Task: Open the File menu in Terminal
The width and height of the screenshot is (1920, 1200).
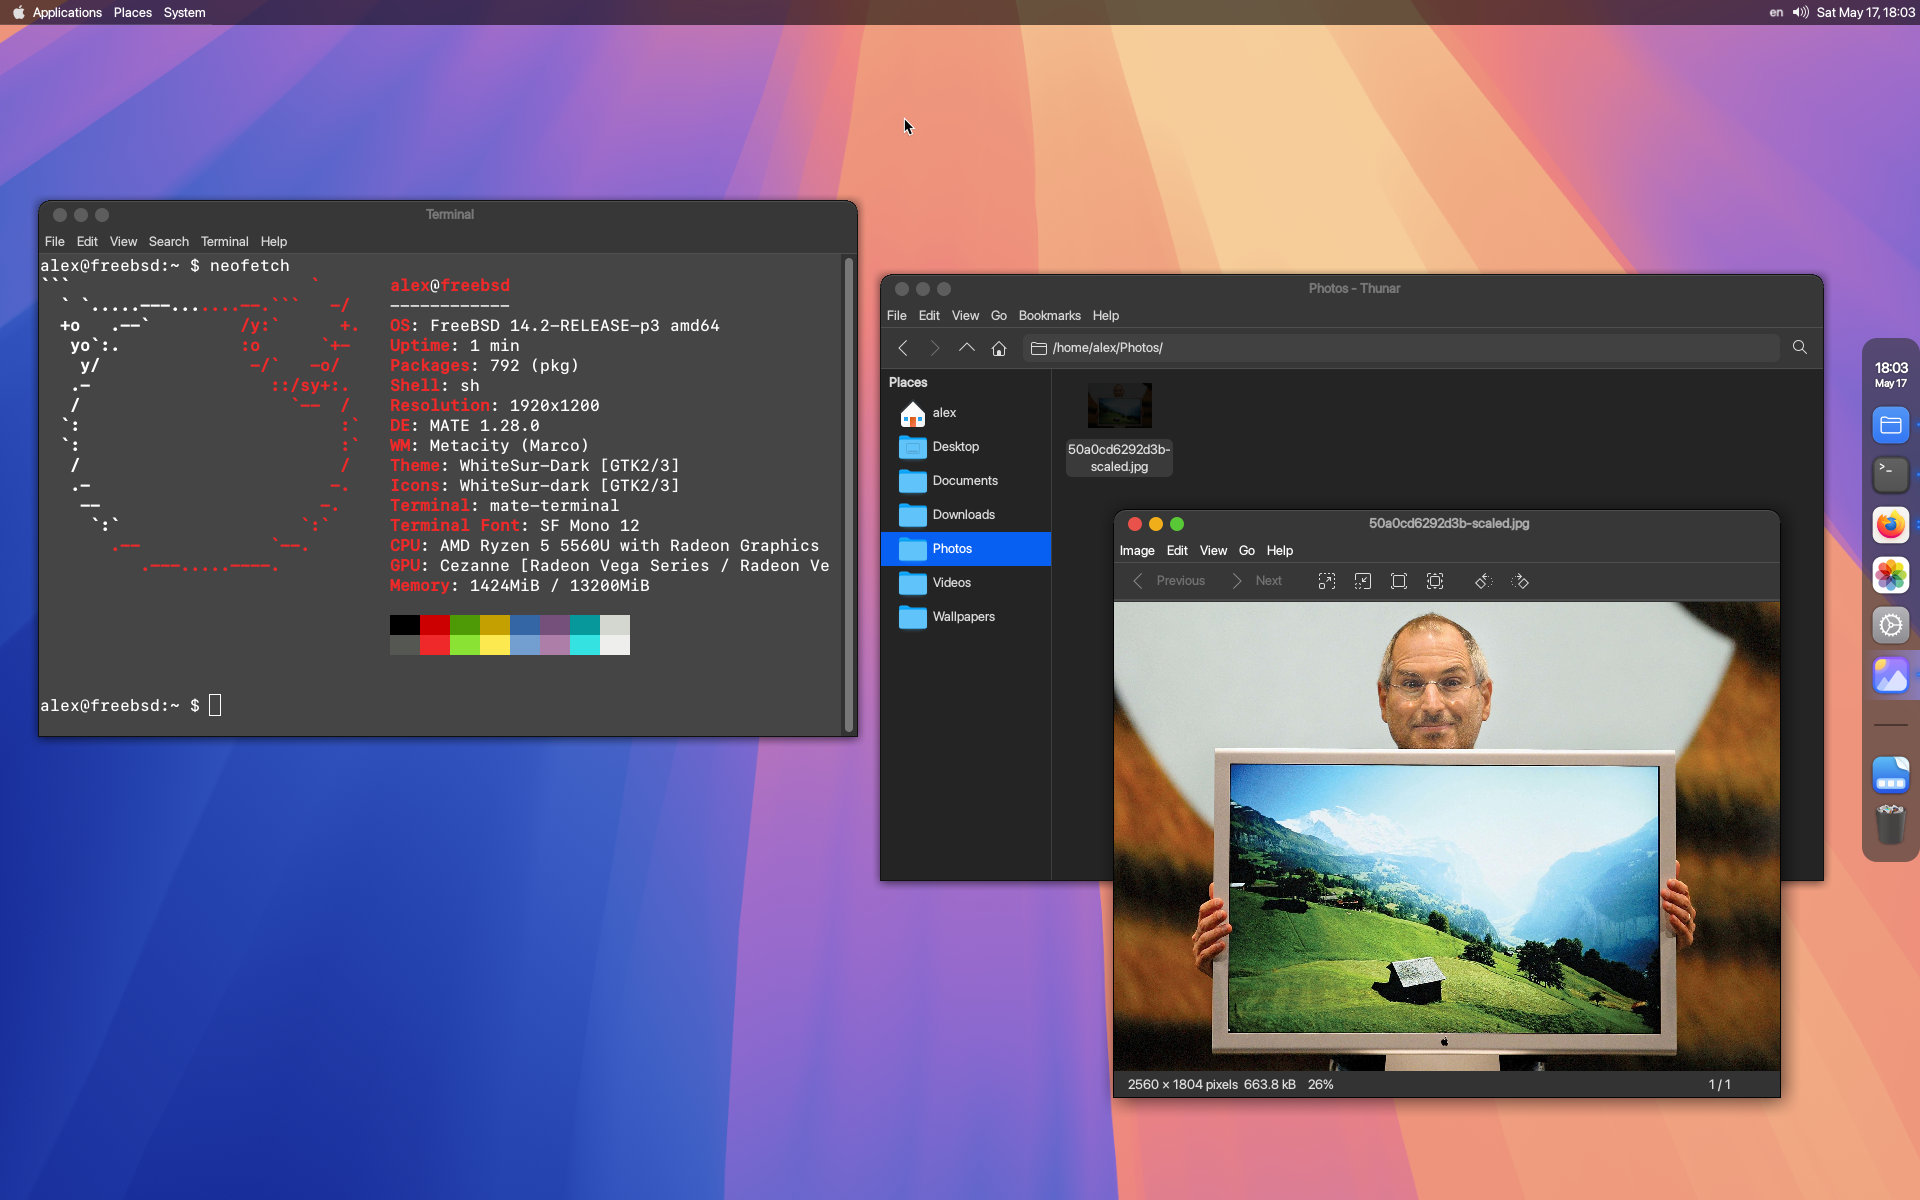Action: coord(55,242)
